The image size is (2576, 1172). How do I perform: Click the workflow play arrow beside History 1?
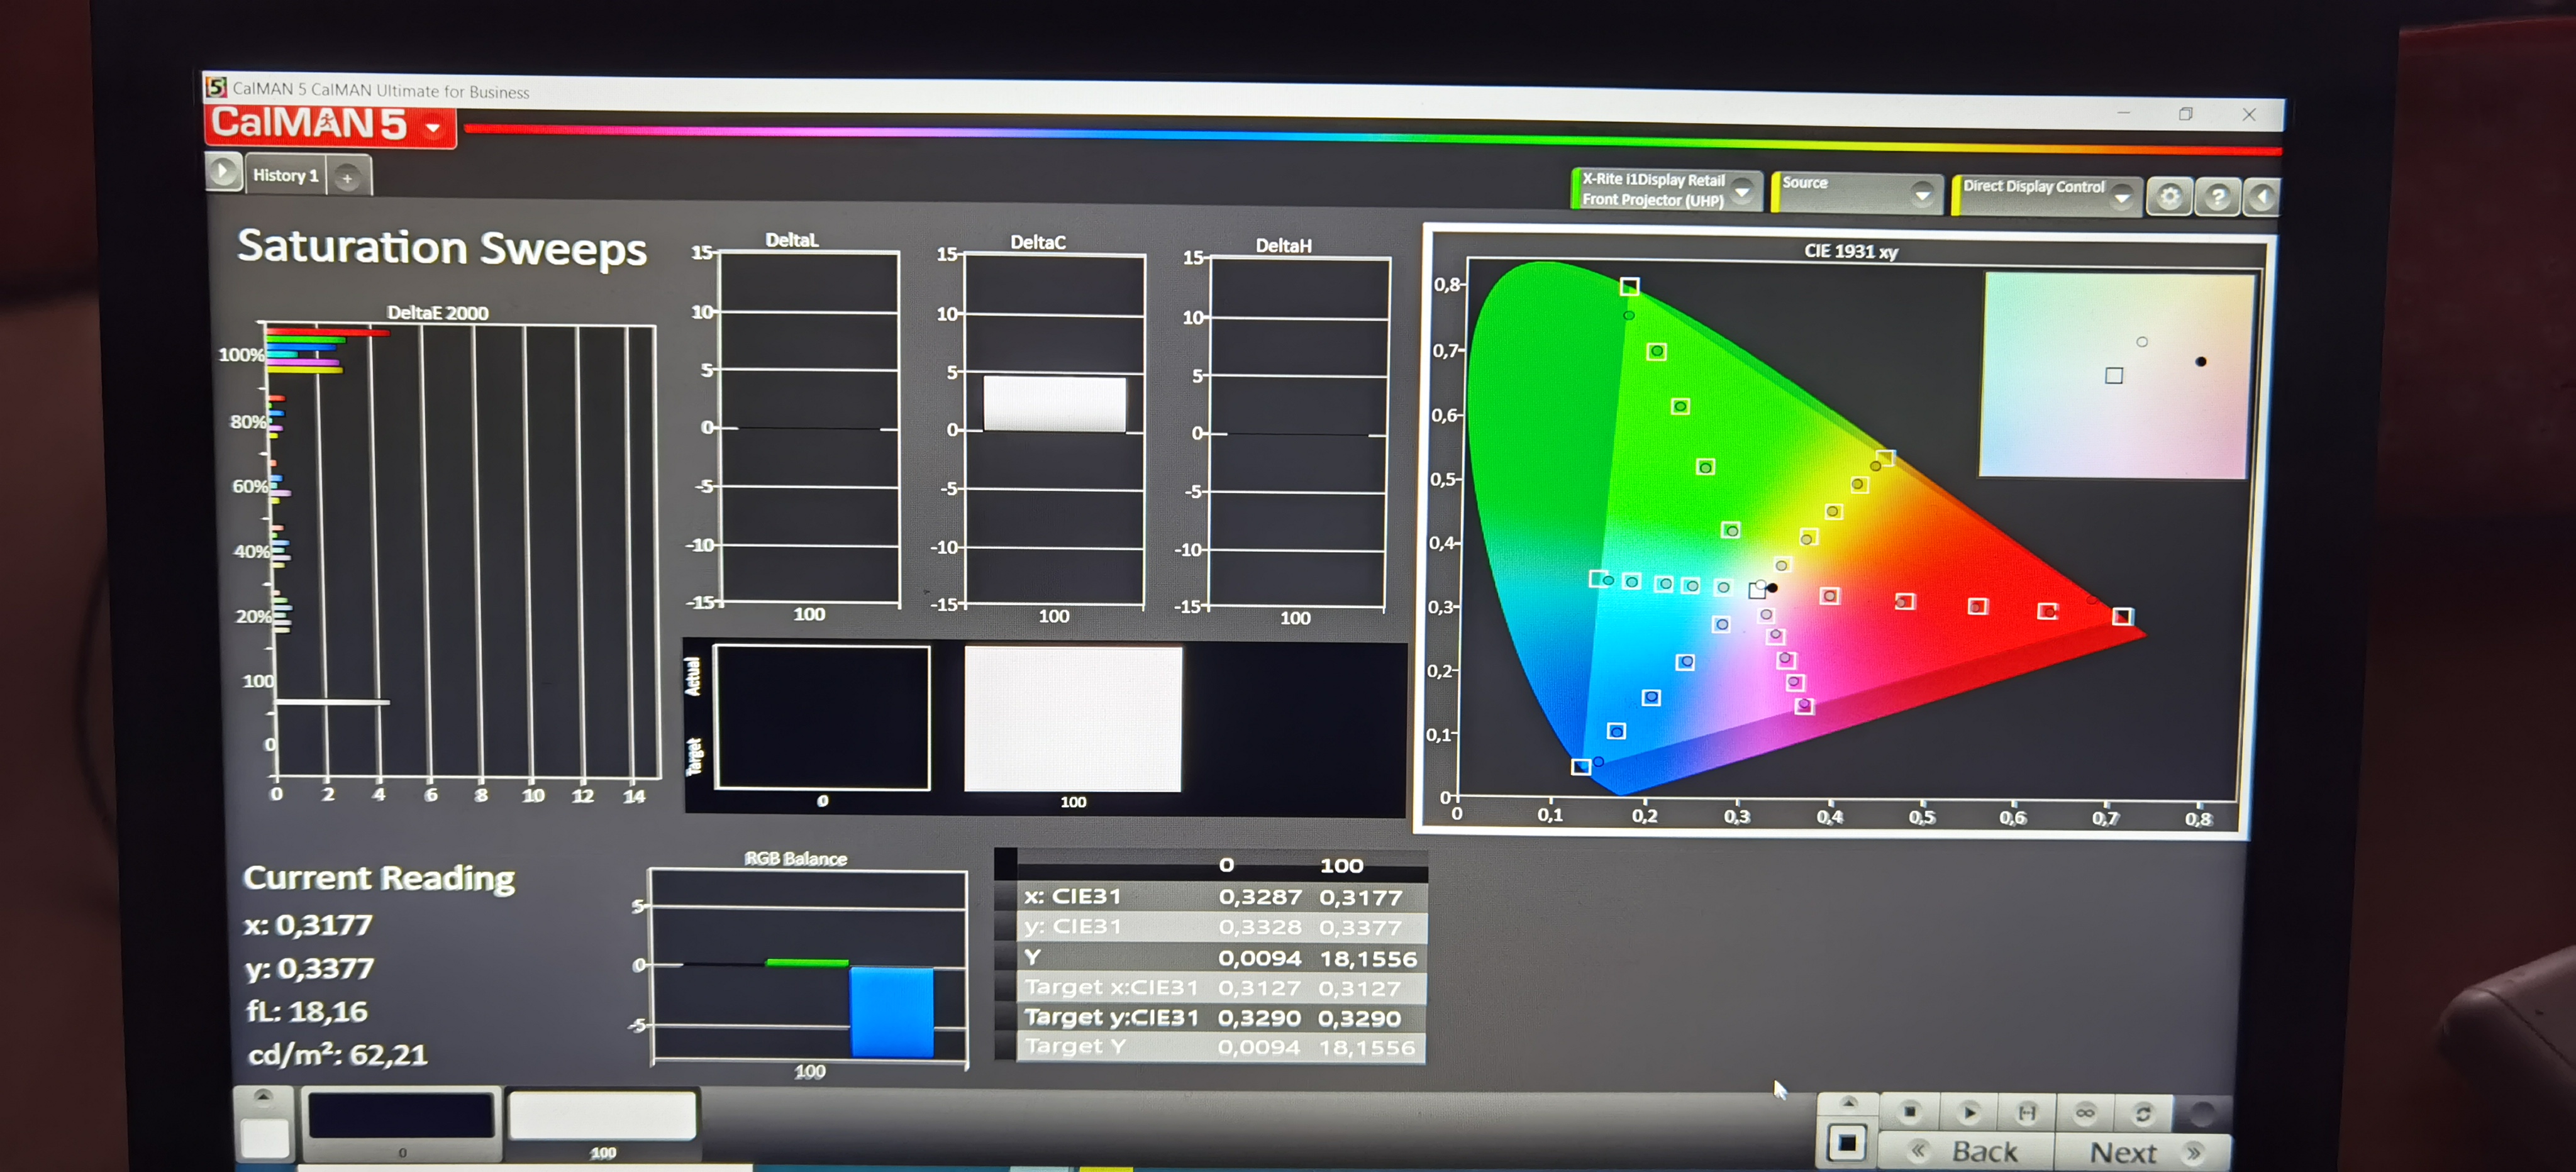pyautogui.click(x=224, y=172)
